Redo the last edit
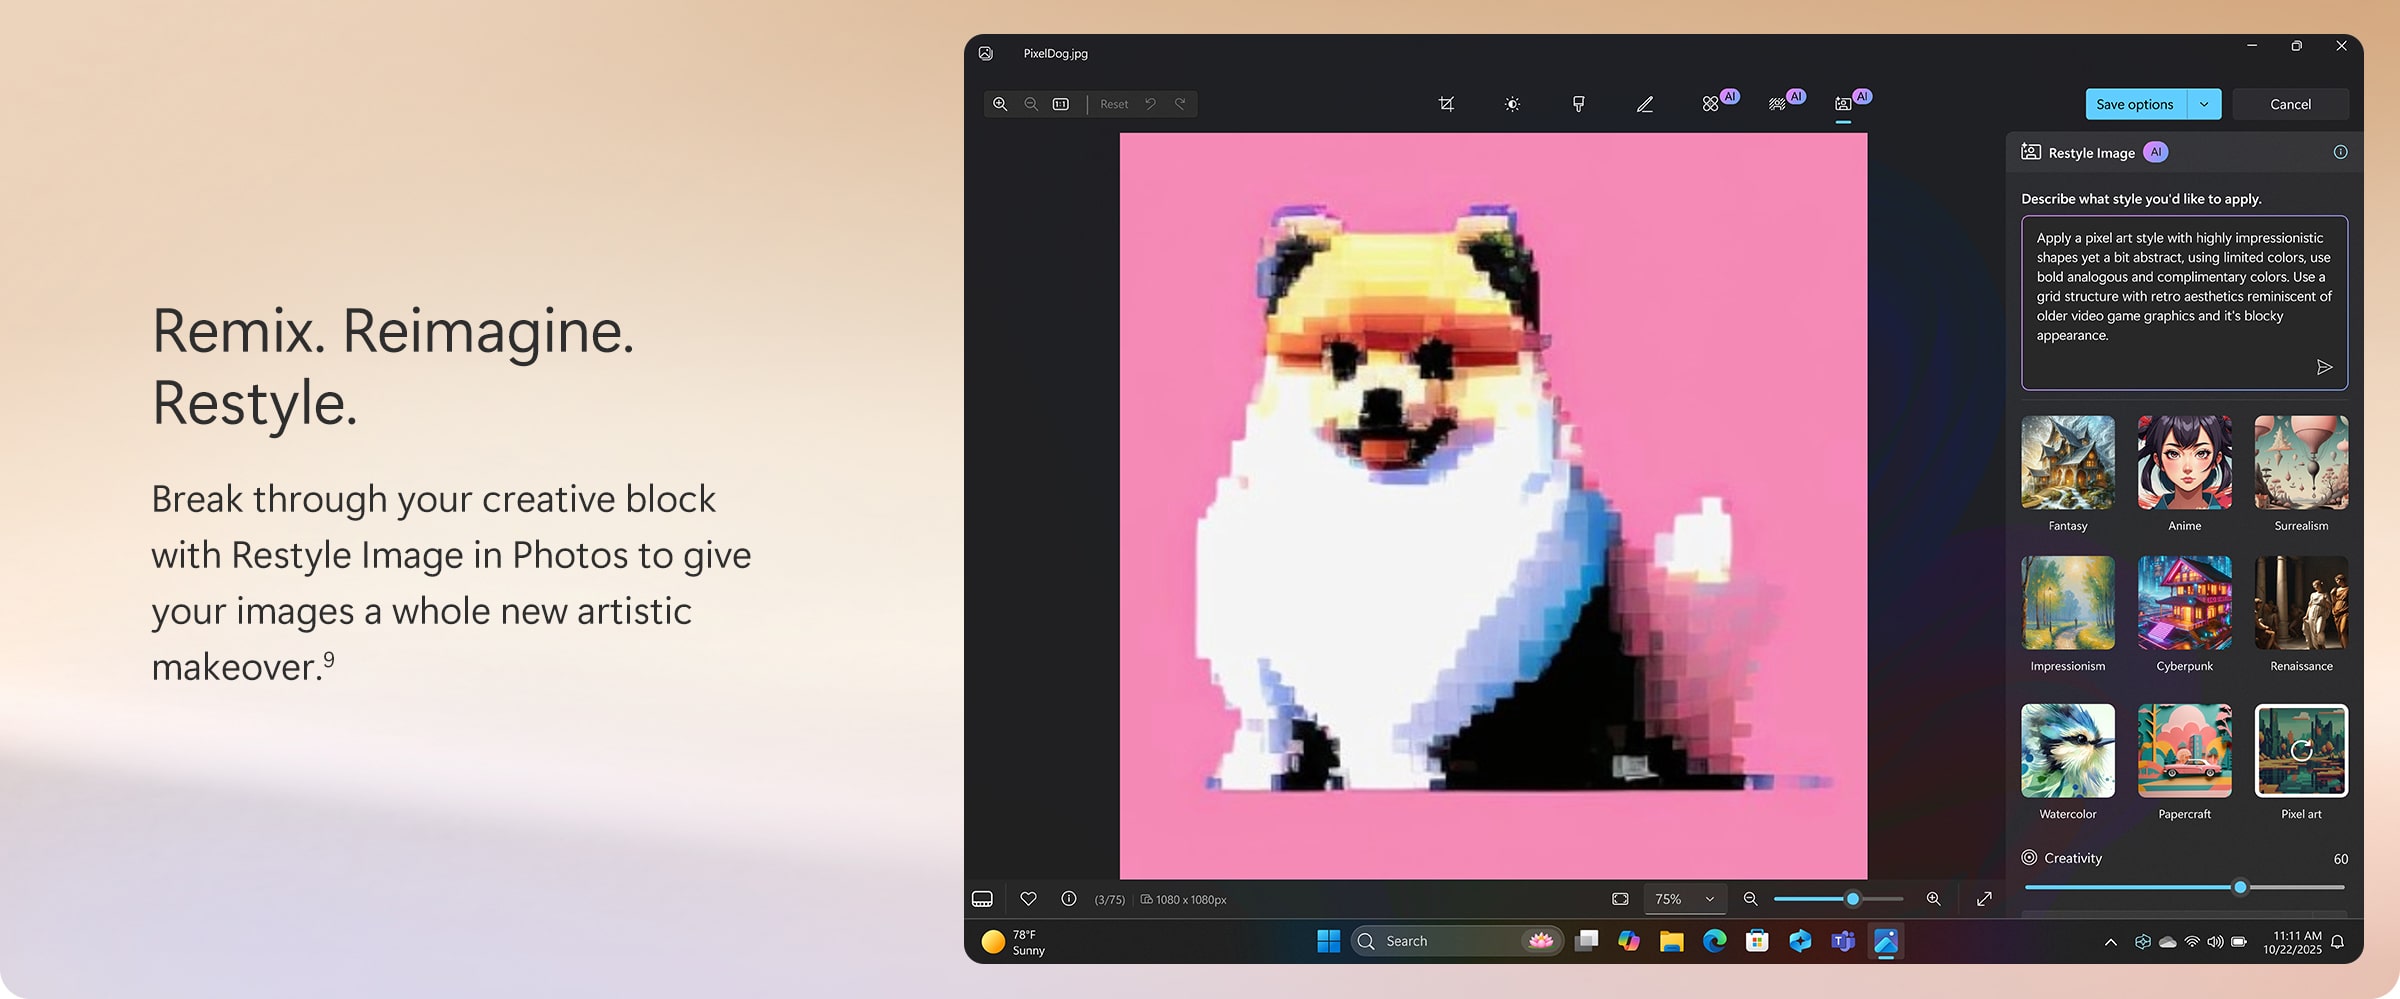 click(x=1181, y=104)
